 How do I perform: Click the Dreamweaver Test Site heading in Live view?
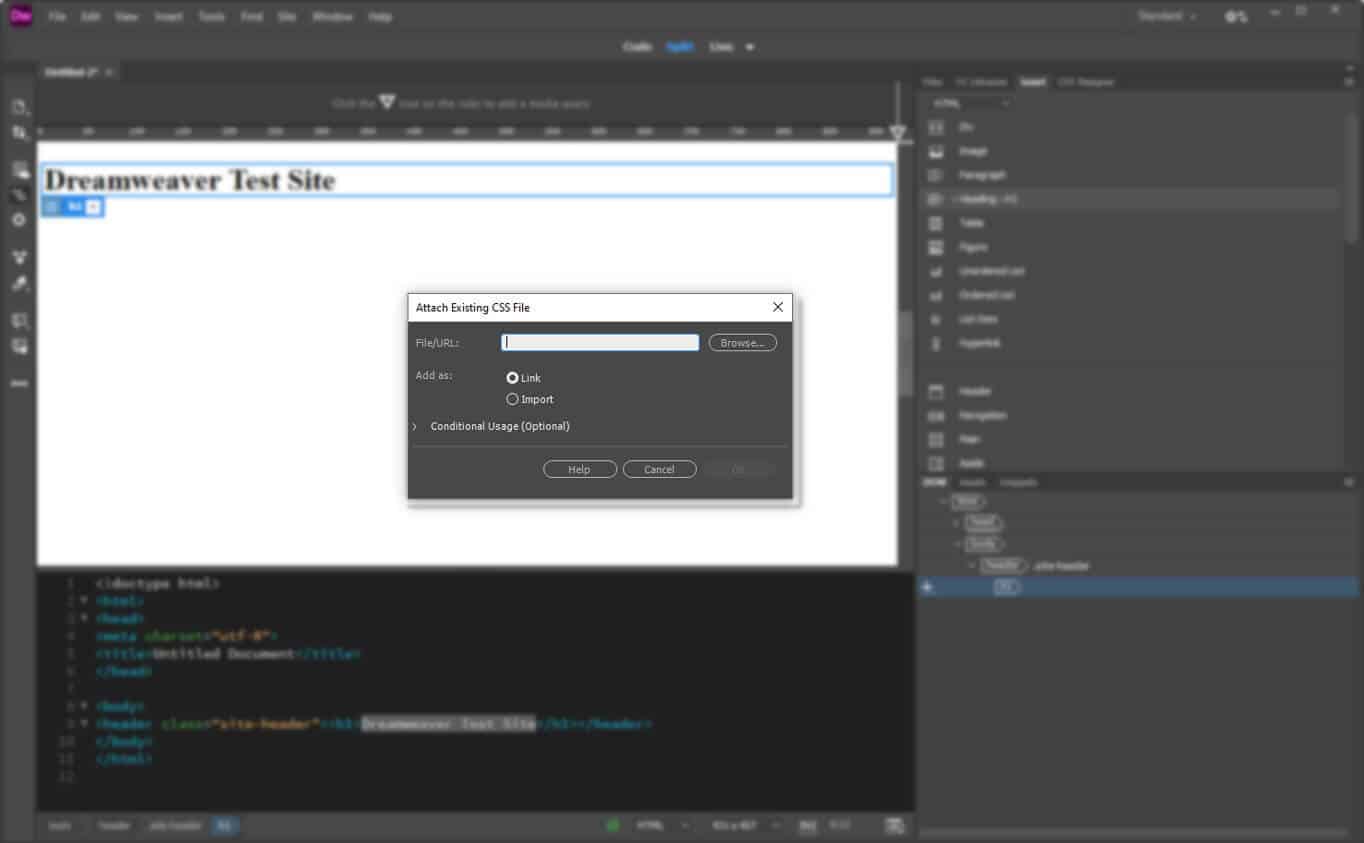(x=190, y=180)
